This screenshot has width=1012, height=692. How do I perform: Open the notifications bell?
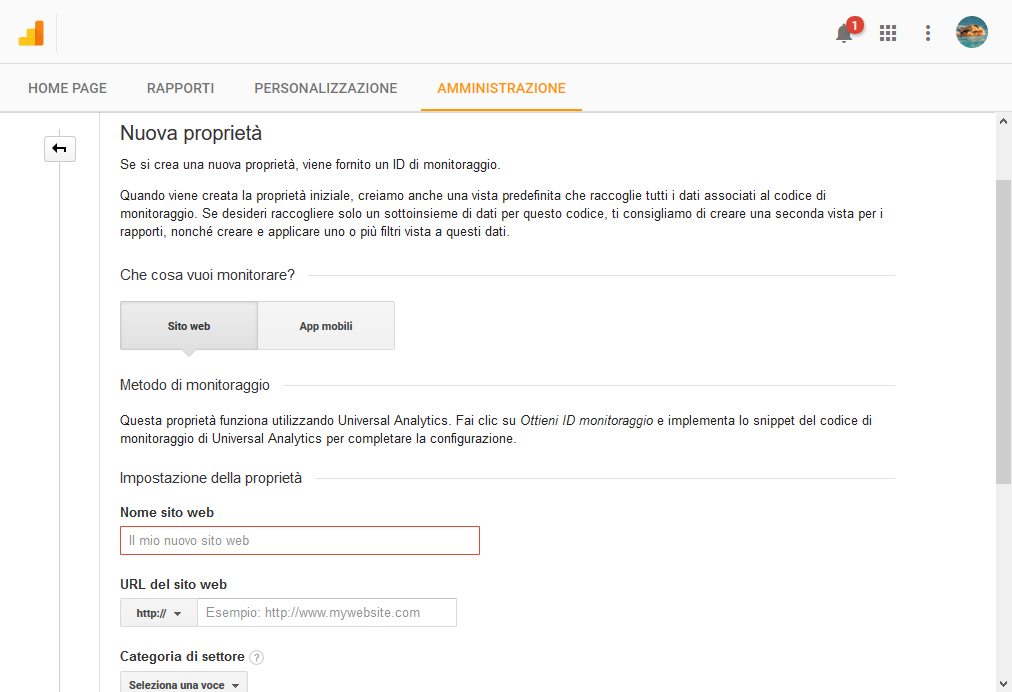point(844,33)
